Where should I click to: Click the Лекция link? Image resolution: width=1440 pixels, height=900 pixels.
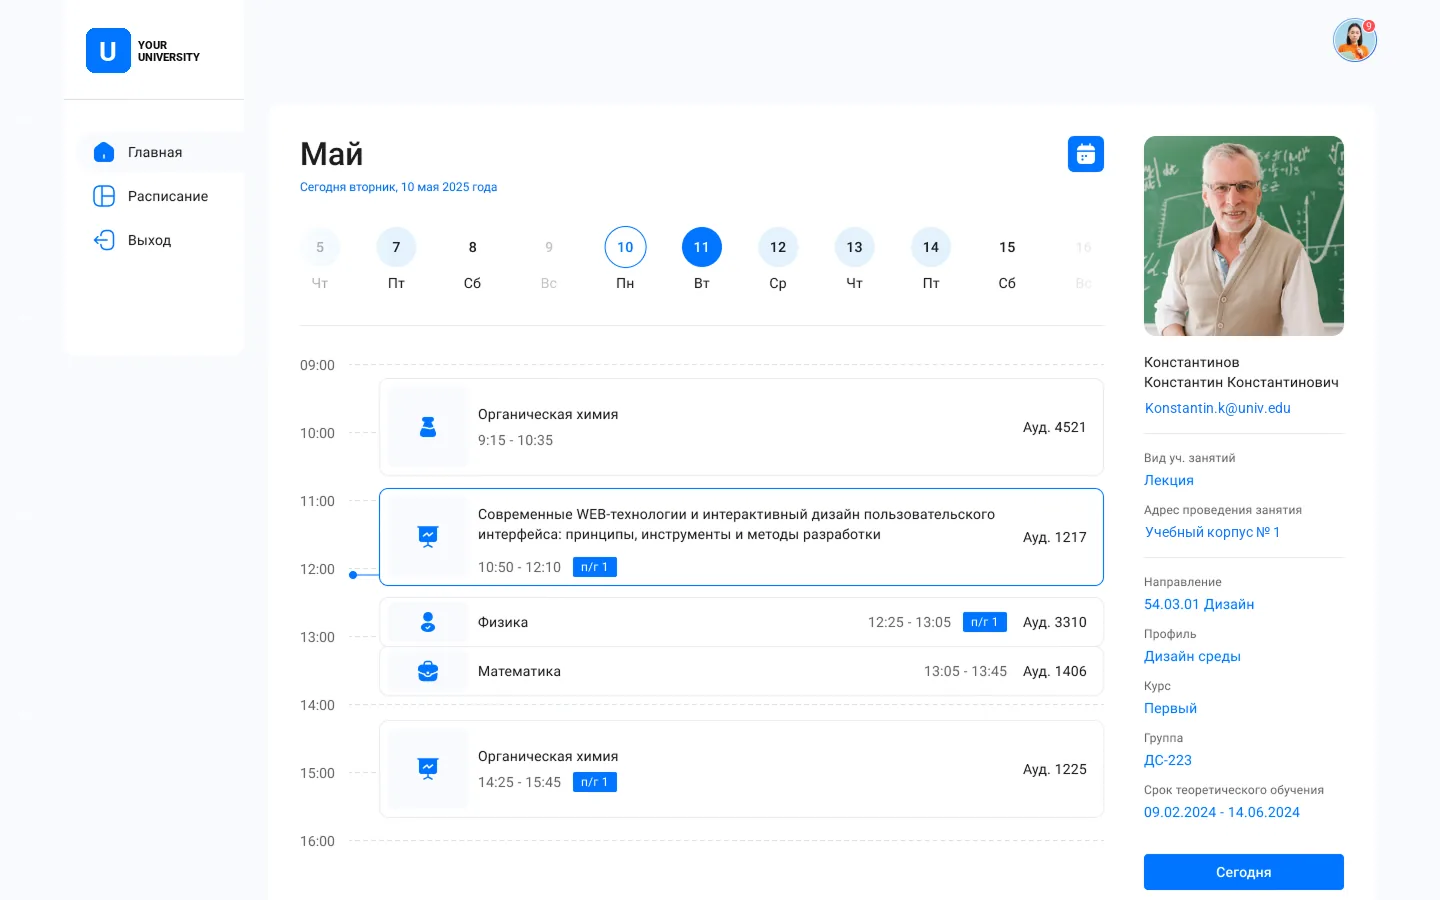click(x=1169, y=480)
